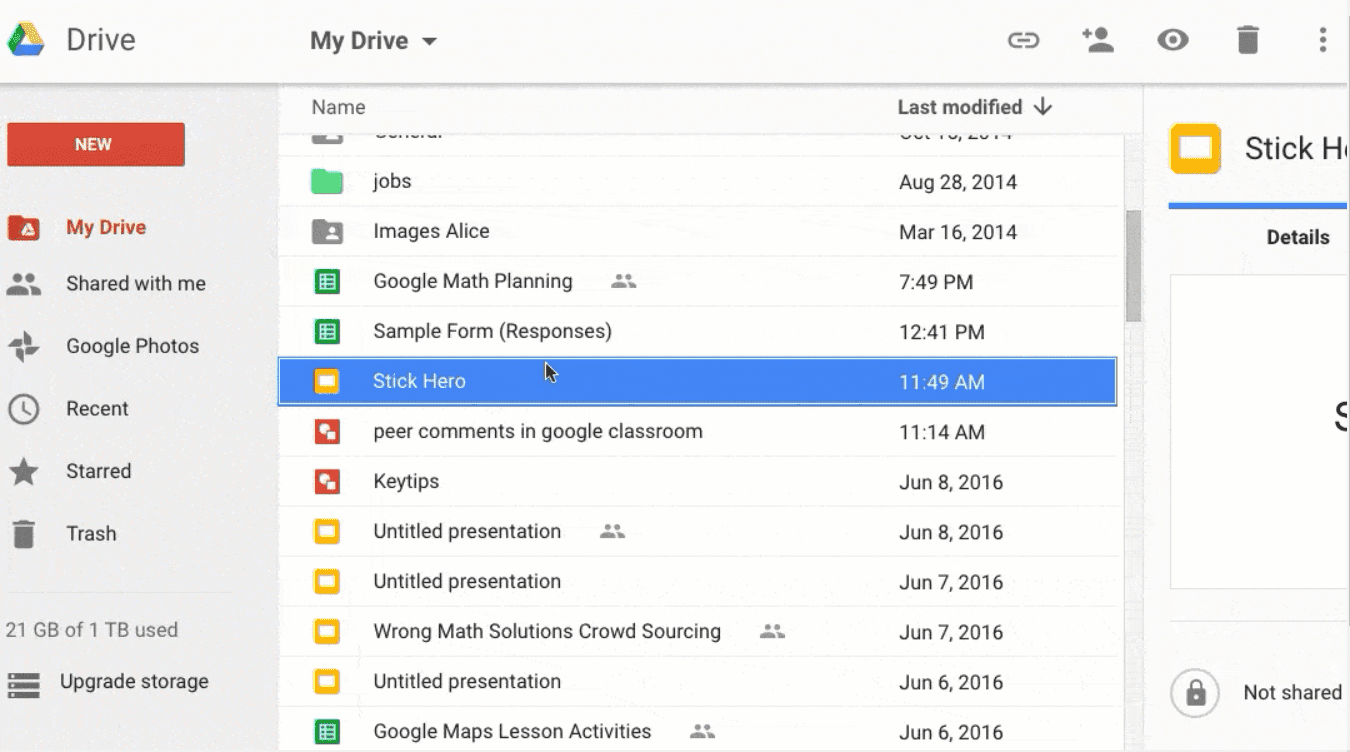Click the sidebar Trash bin icon
Screen dimensions: 1350x752
click(24, 534)
